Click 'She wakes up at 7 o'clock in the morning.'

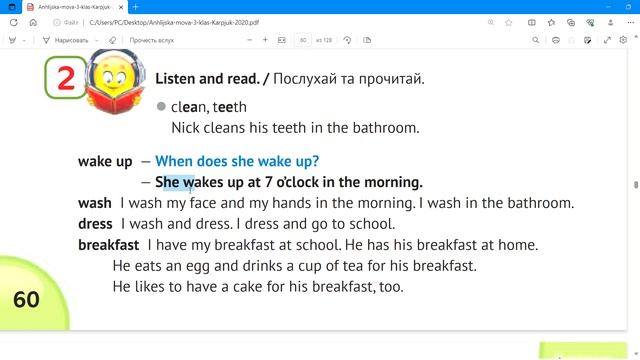click(289, 182)
